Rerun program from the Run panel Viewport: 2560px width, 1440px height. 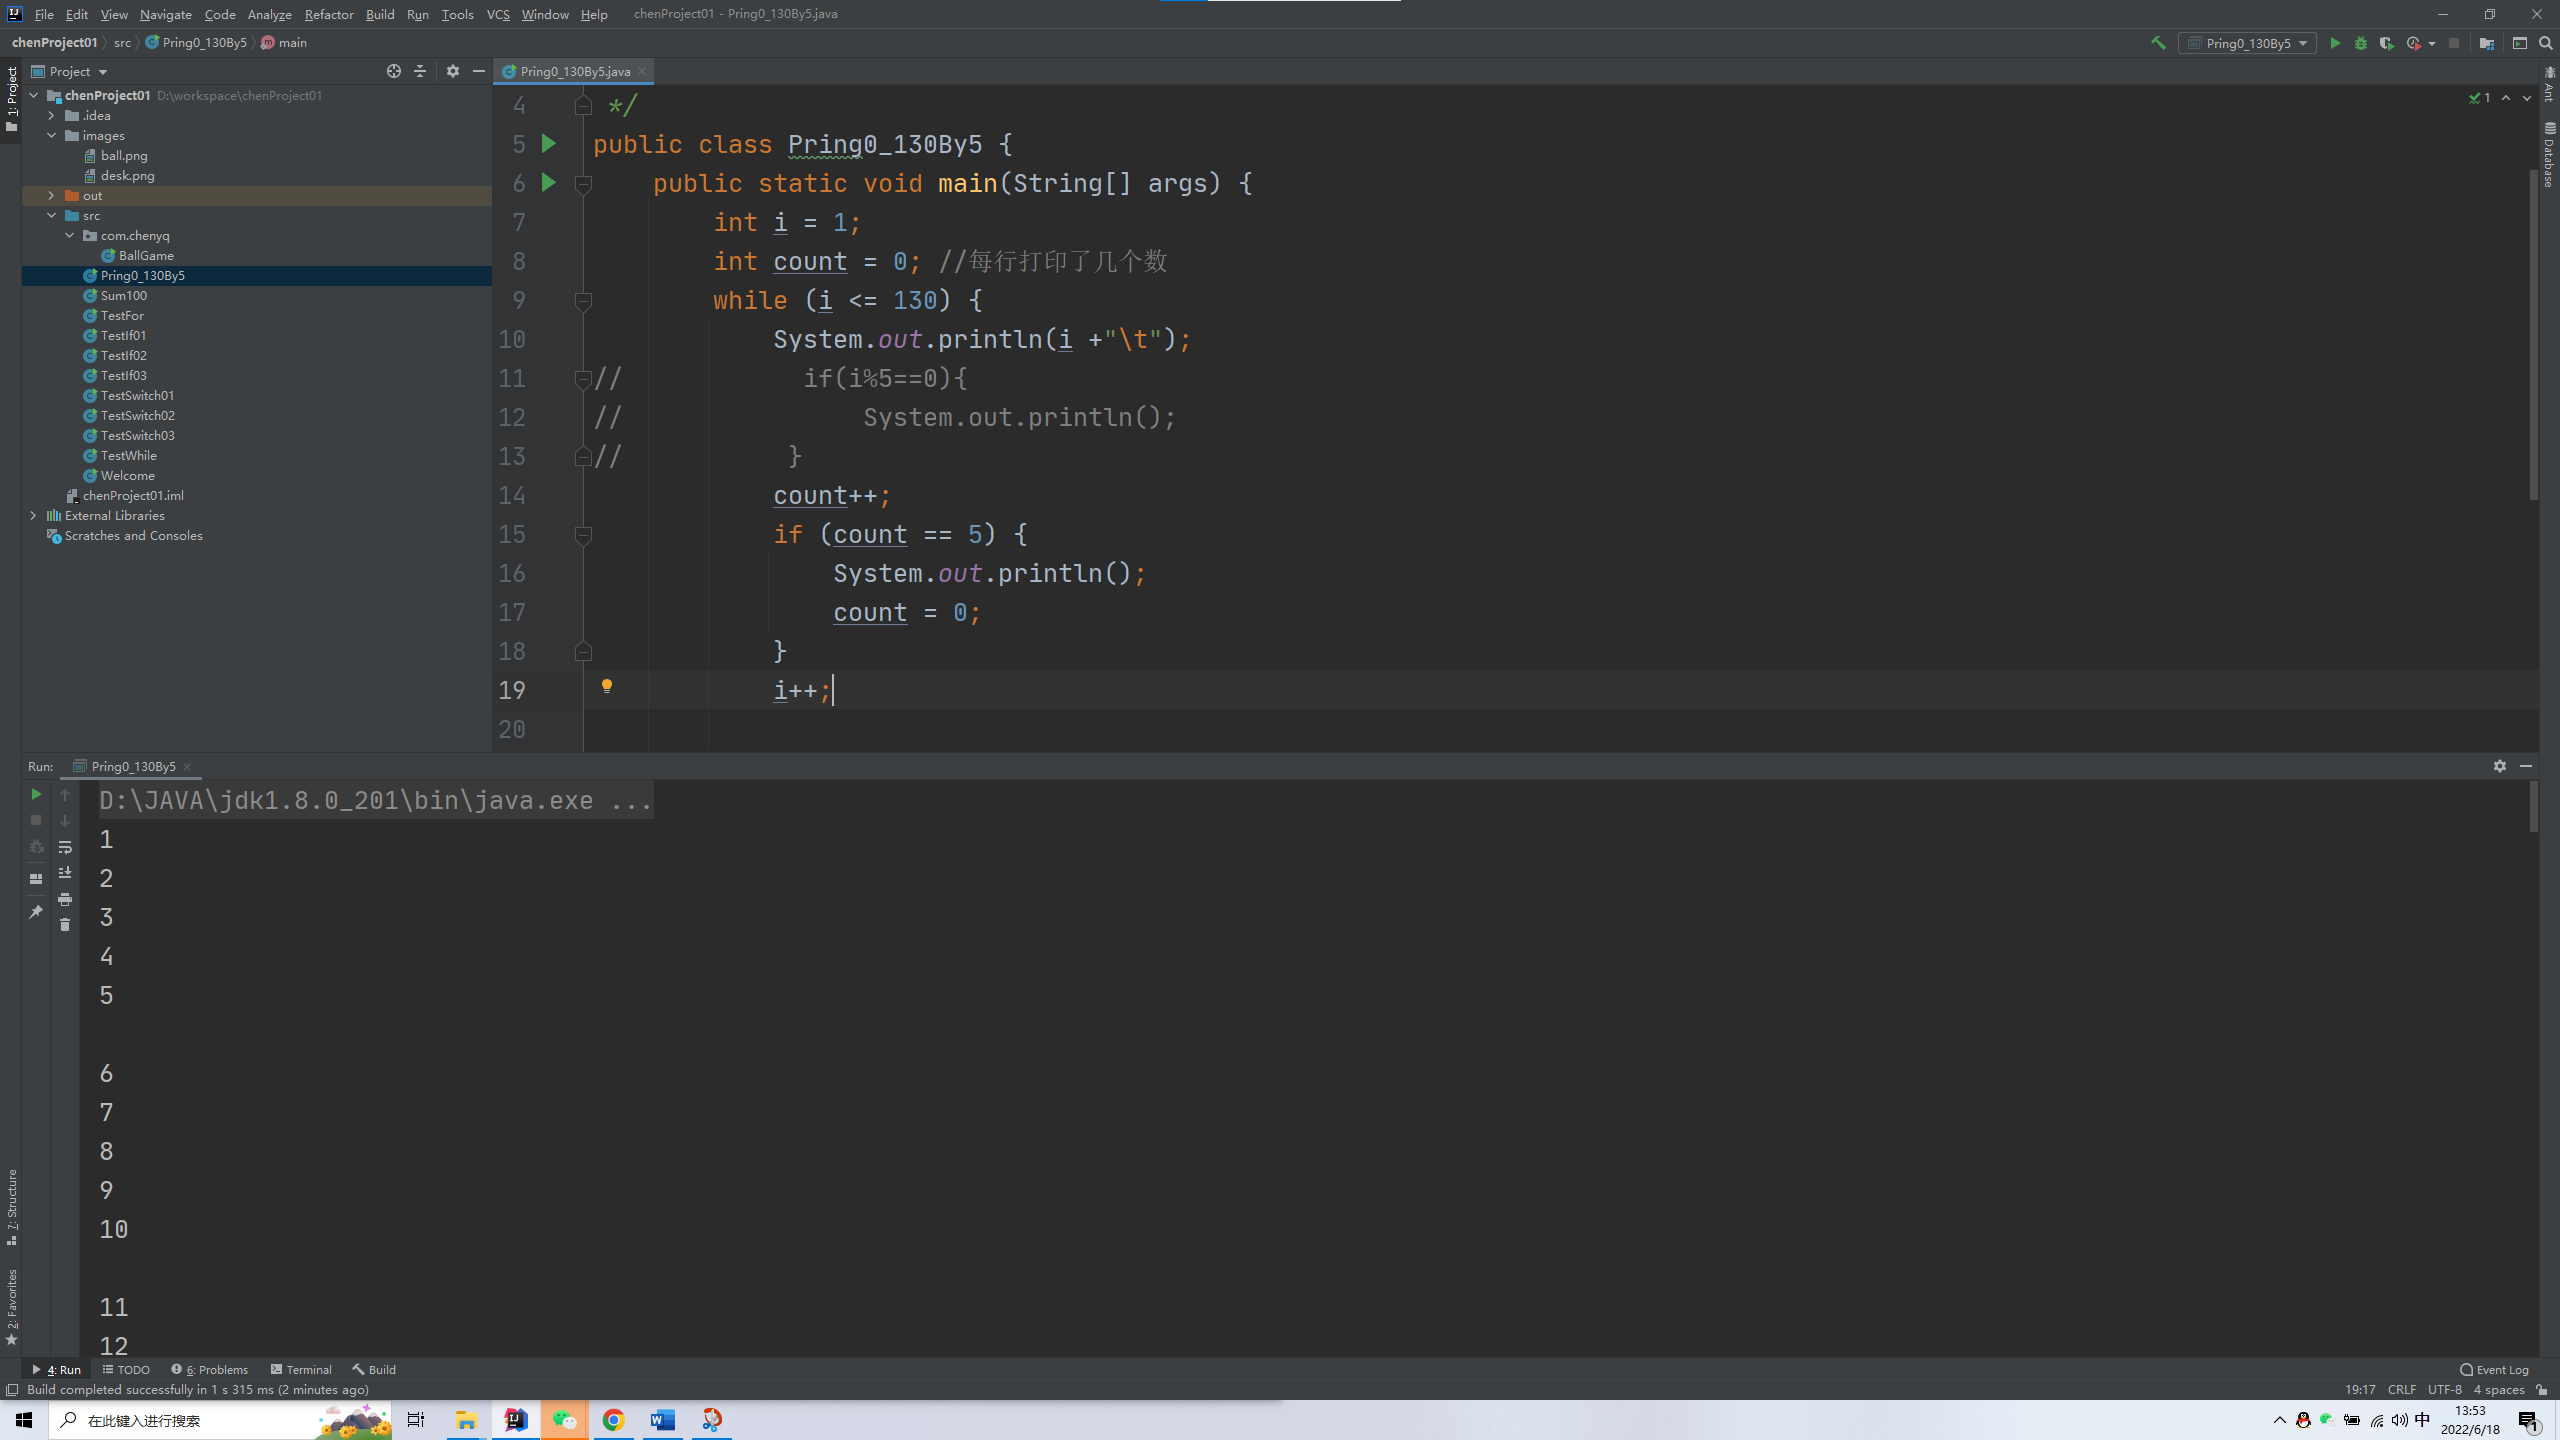point(36,794)
